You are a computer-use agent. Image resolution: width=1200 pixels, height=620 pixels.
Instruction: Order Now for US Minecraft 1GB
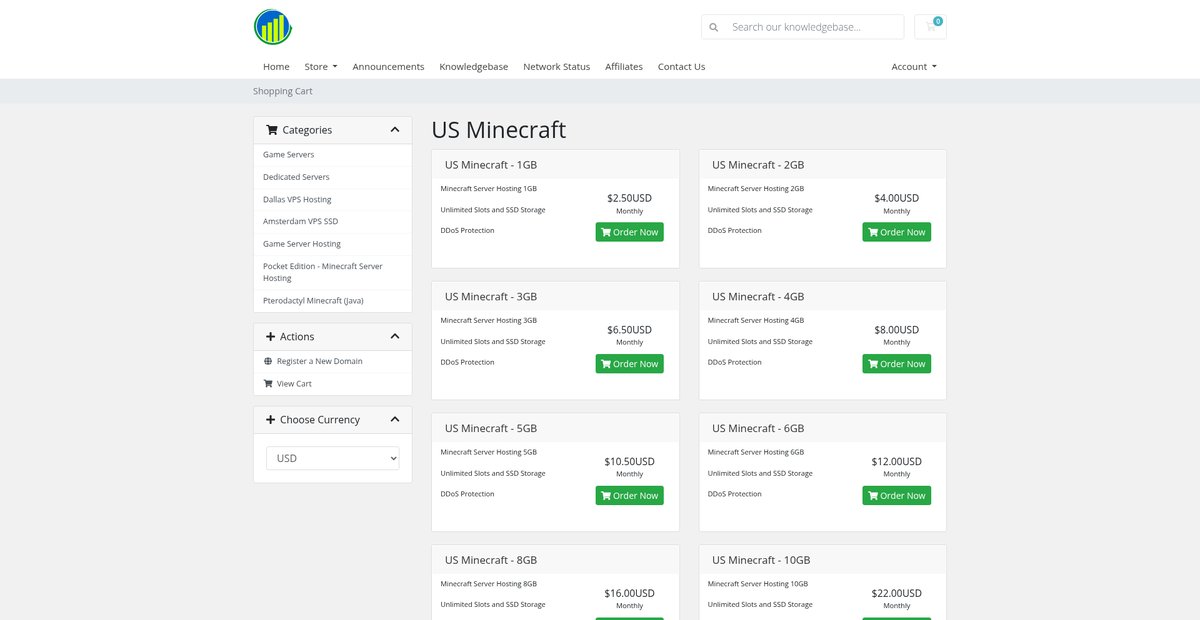[x=630, y=232]
